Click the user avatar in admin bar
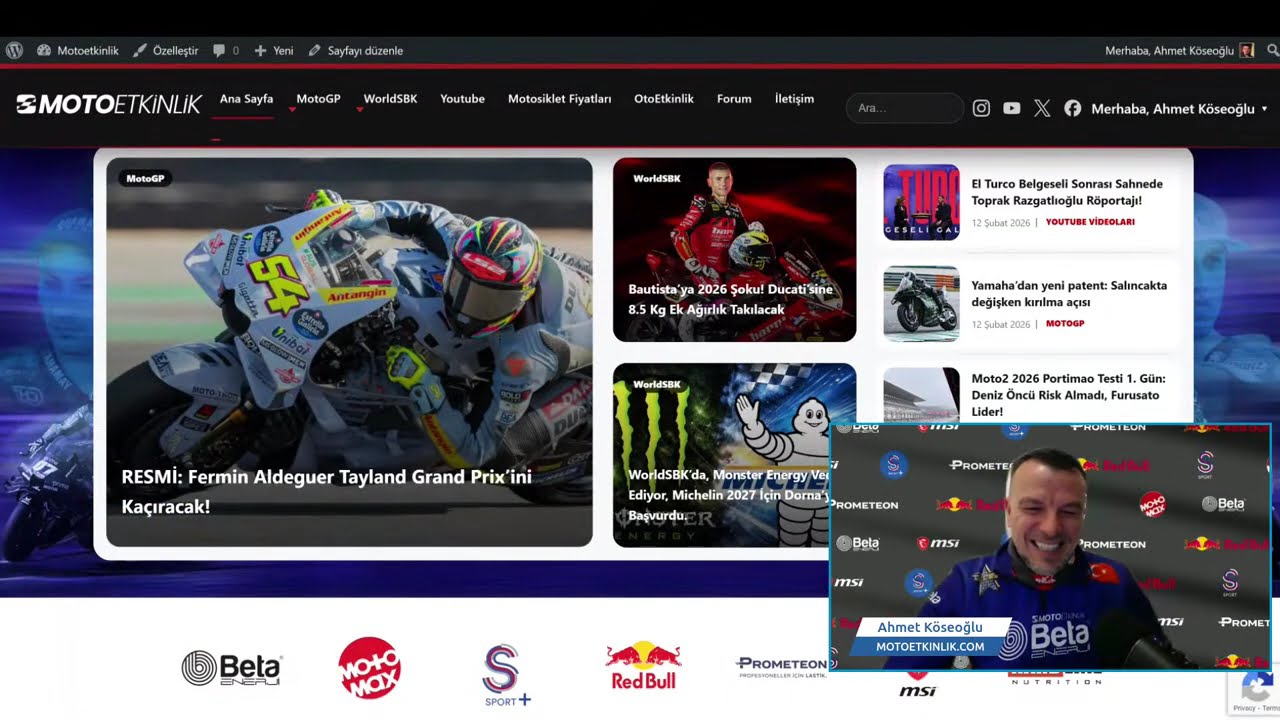This screenshot has width=1280, height=720. (x=1246, y=50)
